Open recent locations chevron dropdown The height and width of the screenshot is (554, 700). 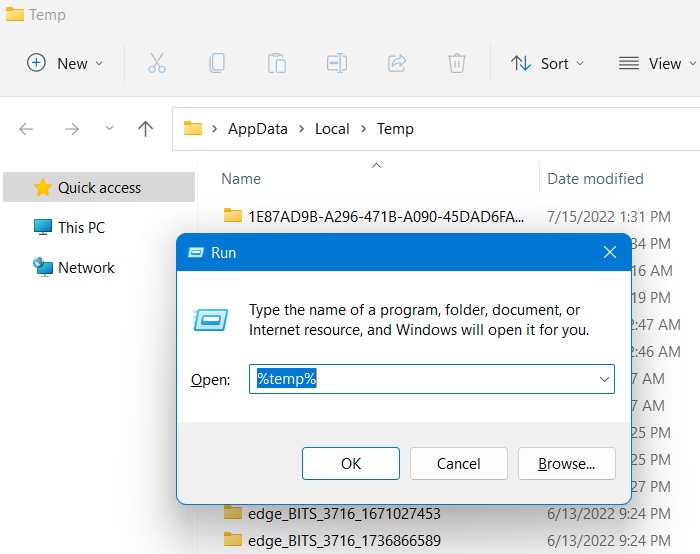[x=109, y=129]
